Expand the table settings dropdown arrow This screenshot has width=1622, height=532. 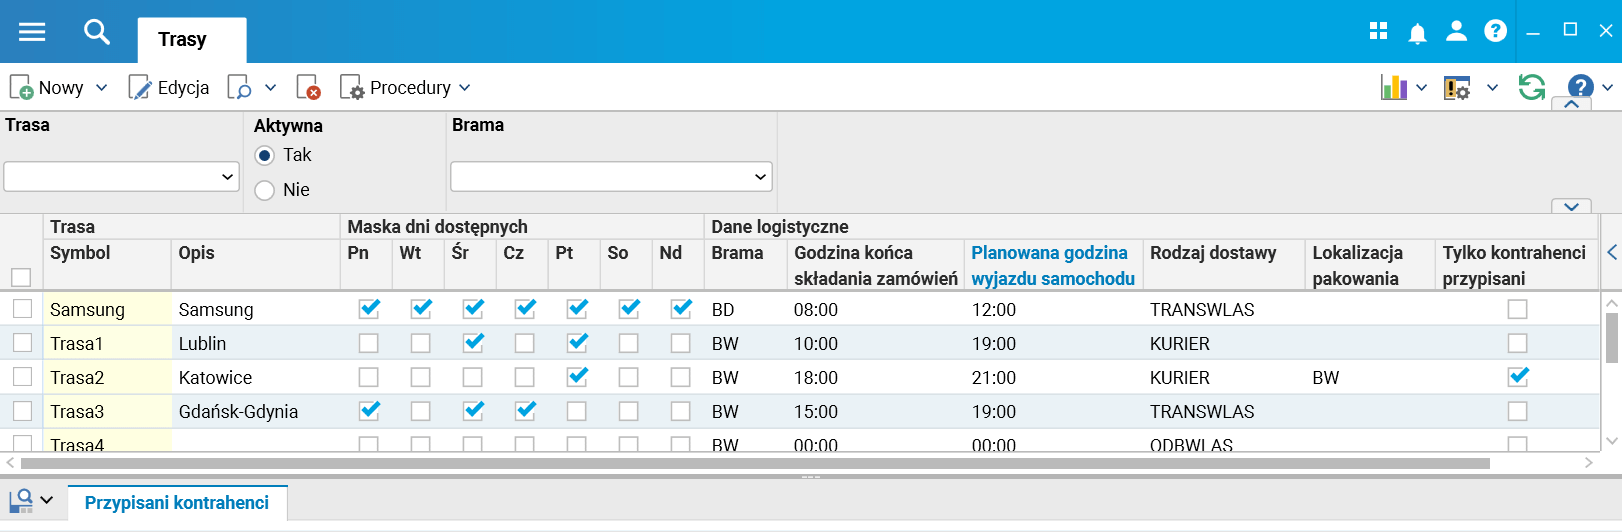[1492, 88]
